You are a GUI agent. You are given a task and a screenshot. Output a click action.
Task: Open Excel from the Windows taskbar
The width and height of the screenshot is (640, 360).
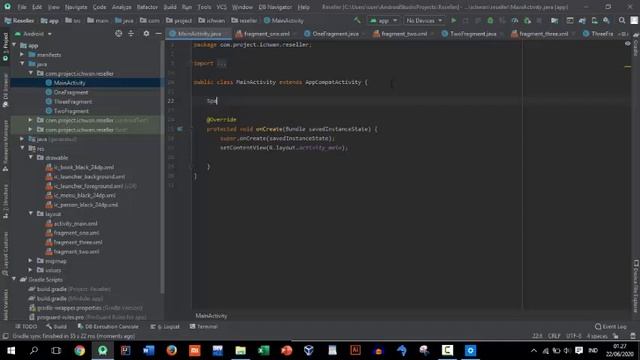tap(263, 350)
